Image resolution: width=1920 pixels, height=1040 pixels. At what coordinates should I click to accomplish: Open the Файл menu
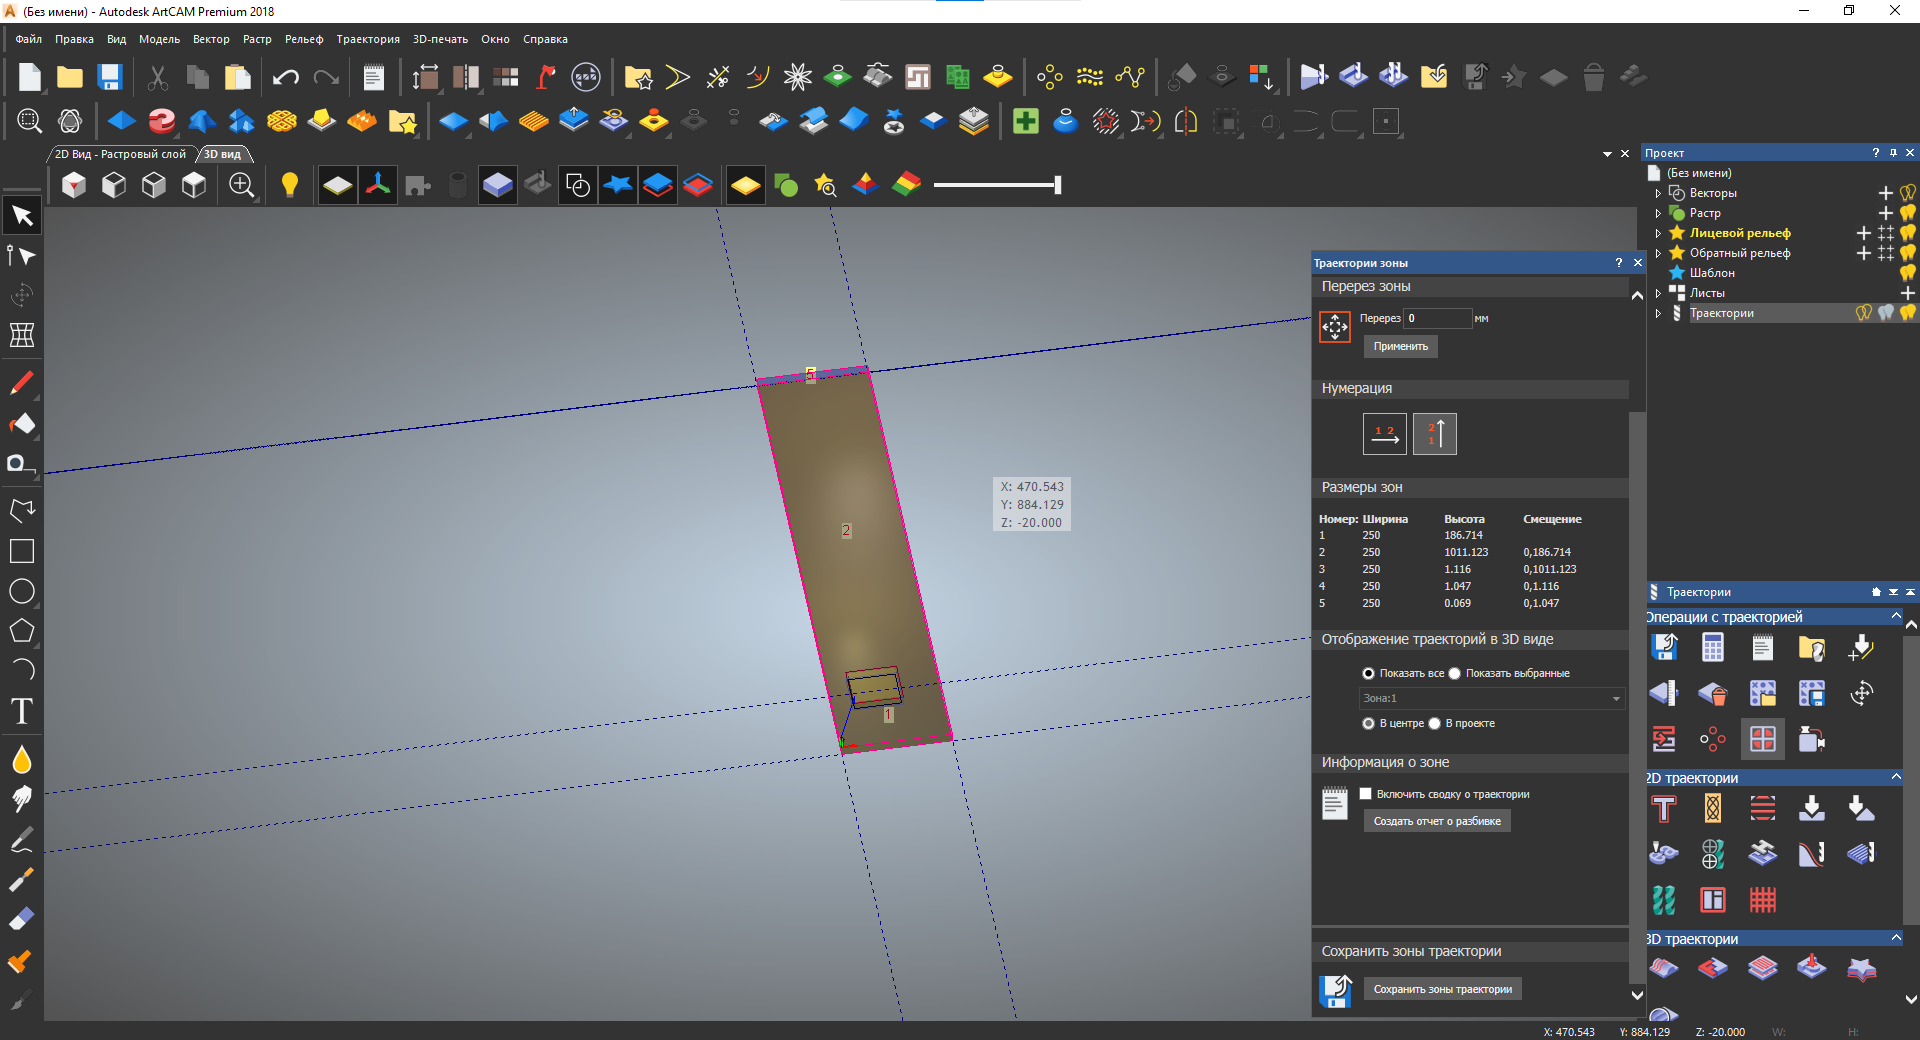tap(29, 39)
